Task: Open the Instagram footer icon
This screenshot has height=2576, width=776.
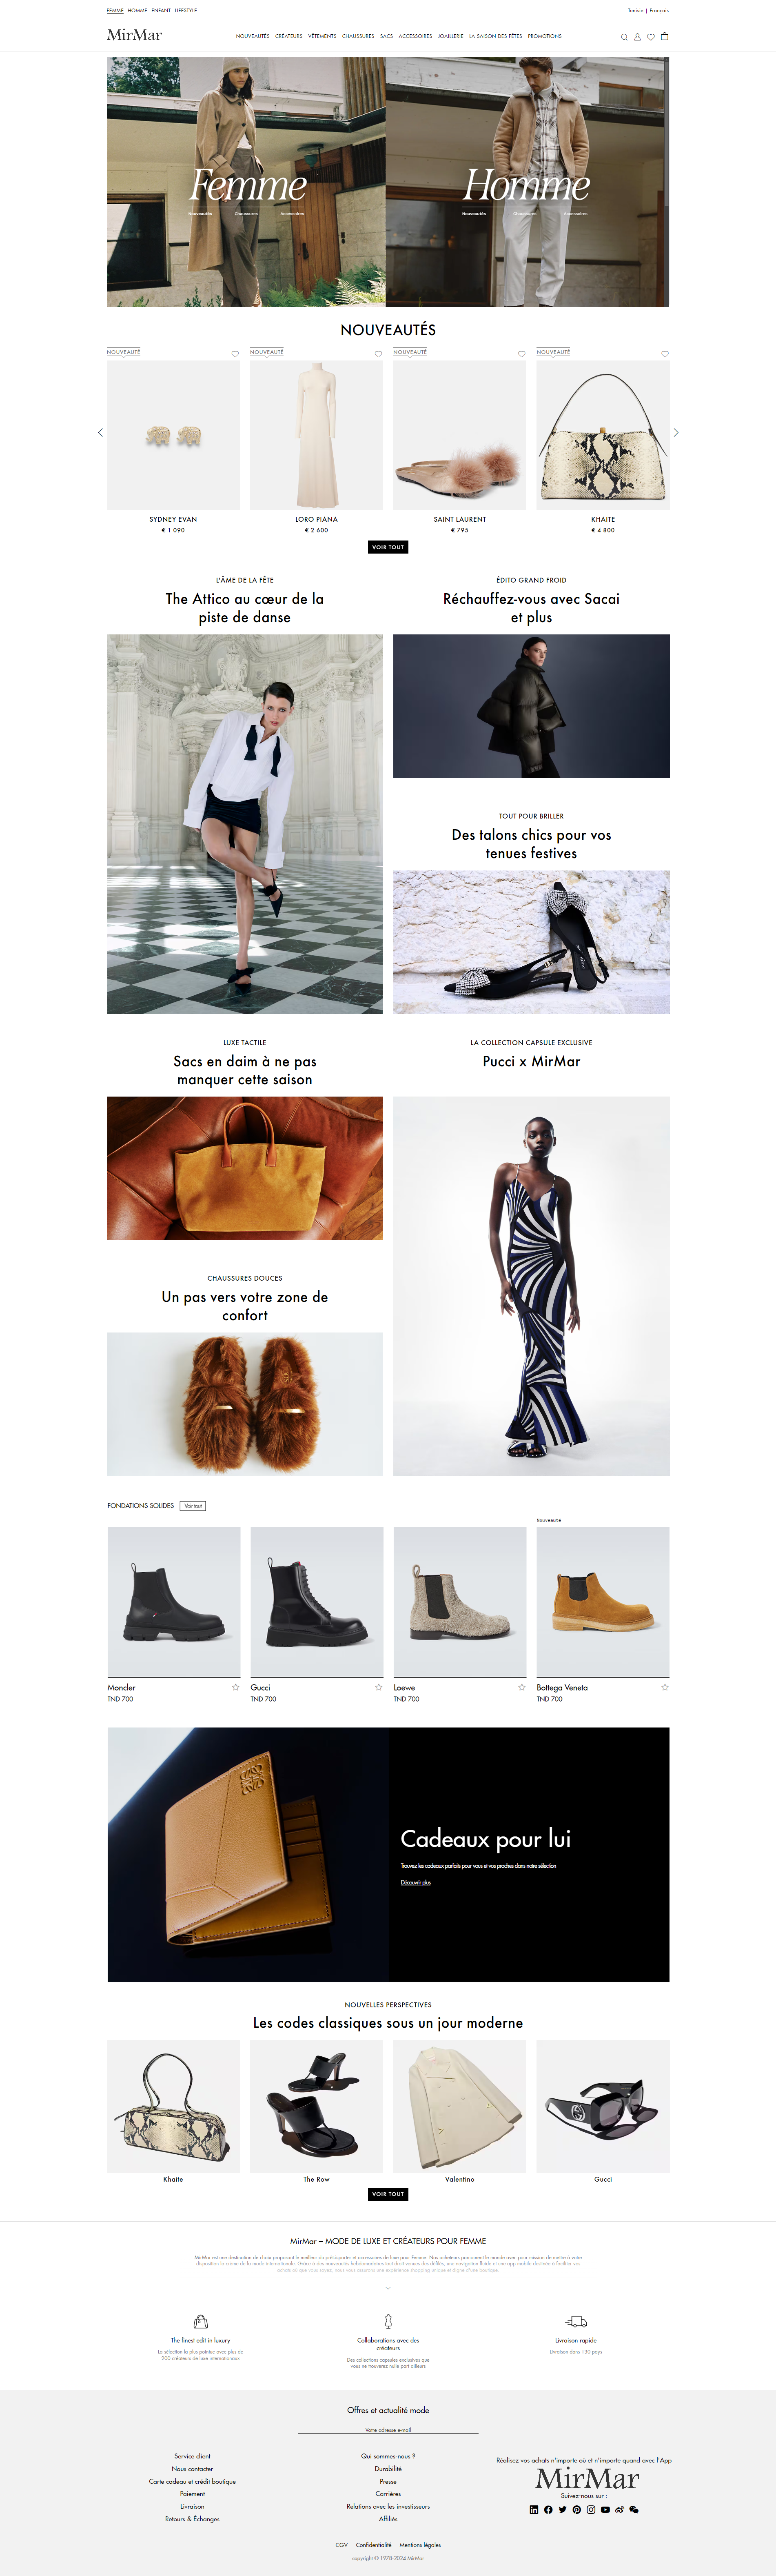Action: (591, 2509)
